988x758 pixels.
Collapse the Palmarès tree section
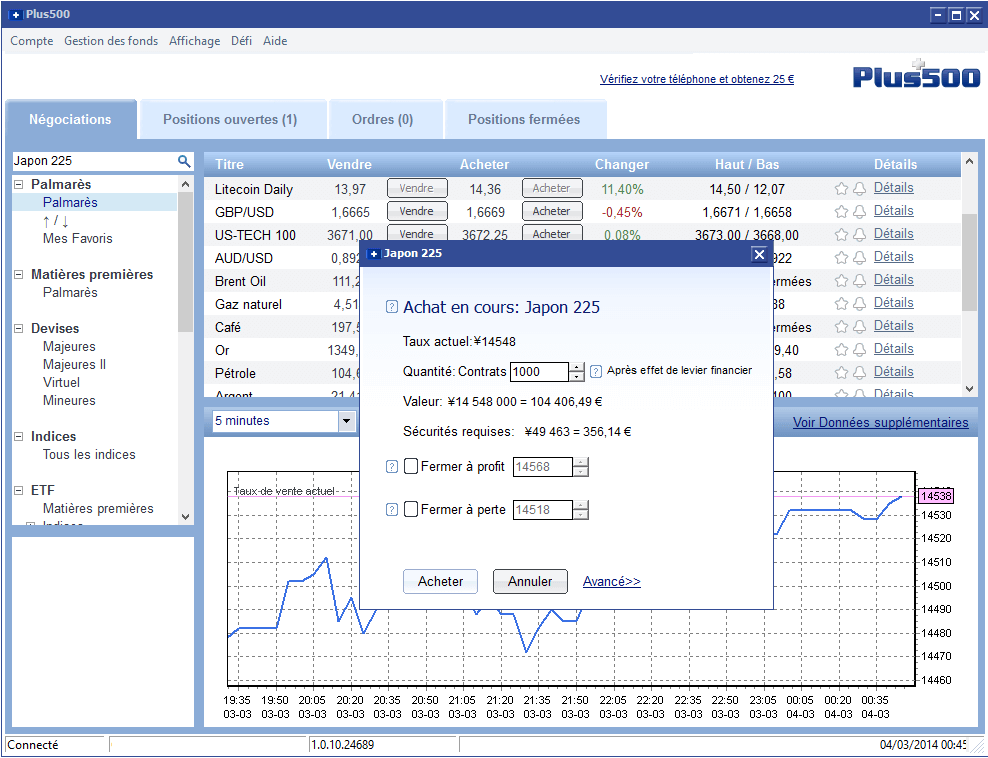coord(19,185)
